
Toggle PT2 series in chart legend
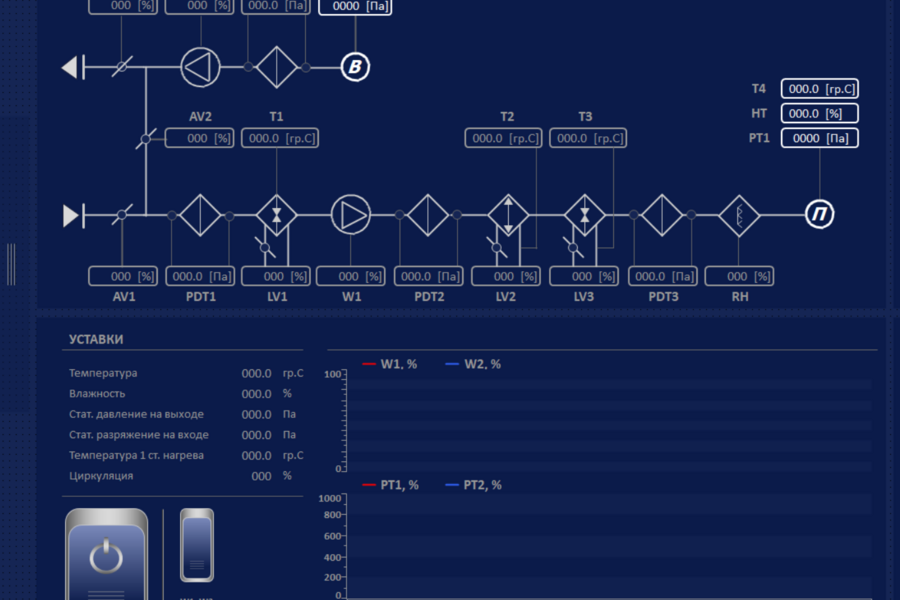click(473, 485)
